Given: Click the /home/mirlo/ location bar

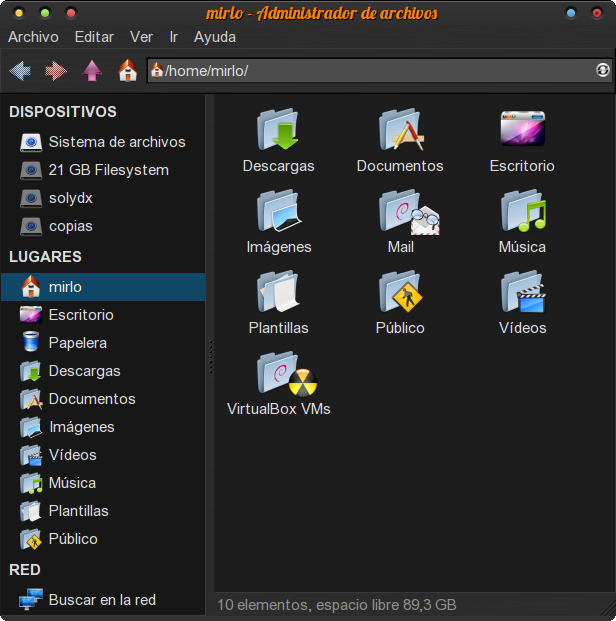Looking at the screenshot, I should (380, 70).
